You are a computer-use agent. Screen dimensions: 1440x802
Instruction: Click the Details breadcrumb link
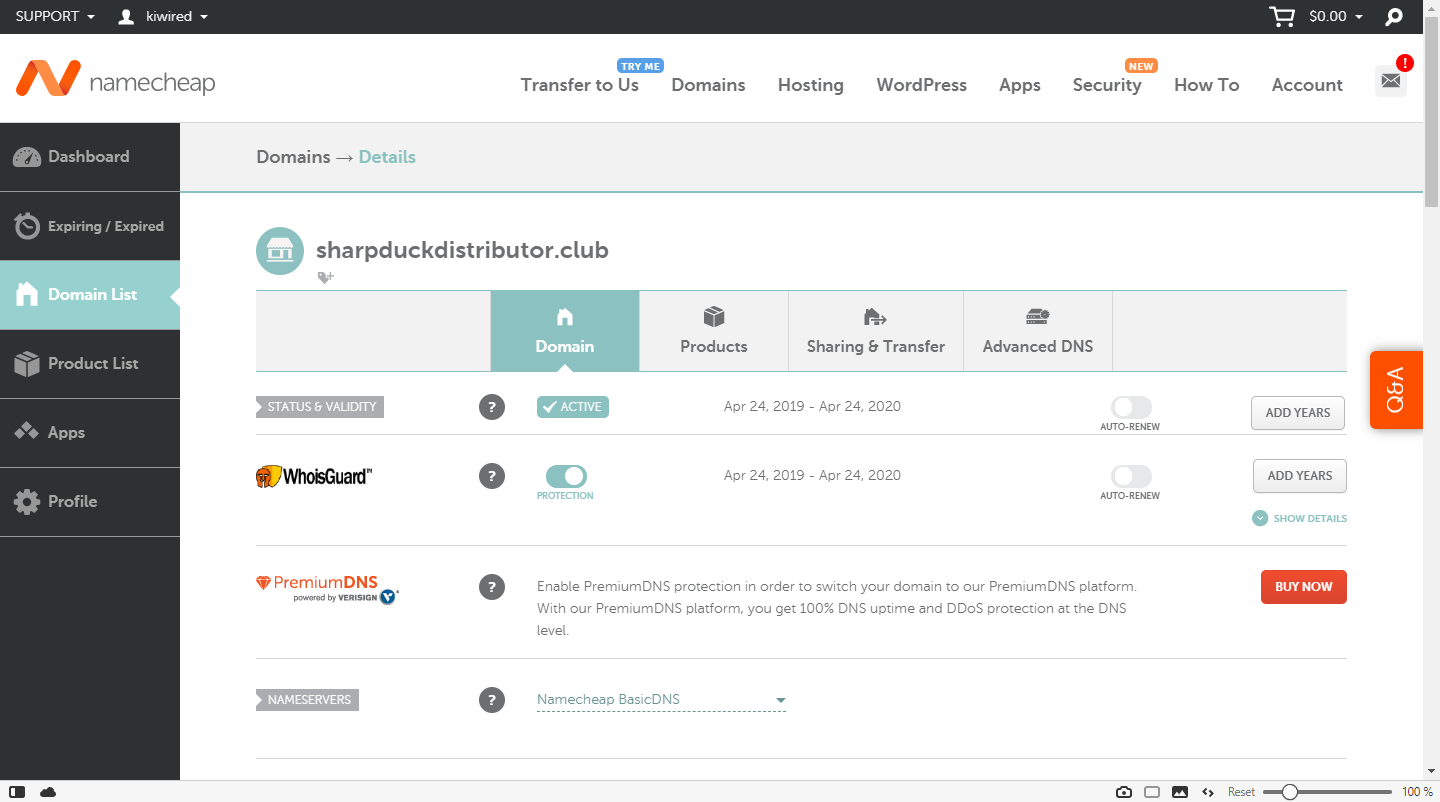click(x=387, y=157)
